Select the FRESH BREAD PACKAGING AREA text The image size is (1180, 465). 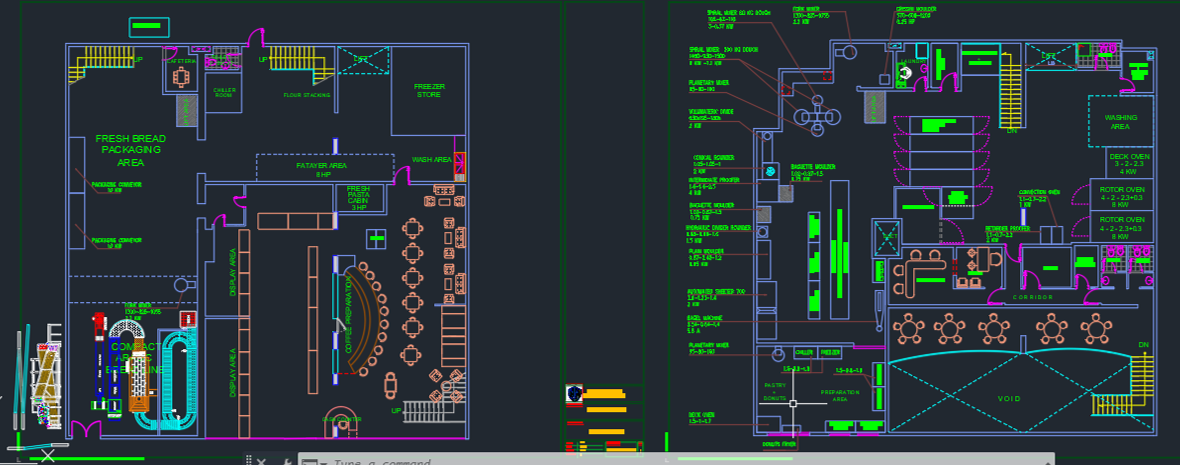pyautogui.click(x=130, y=149)
